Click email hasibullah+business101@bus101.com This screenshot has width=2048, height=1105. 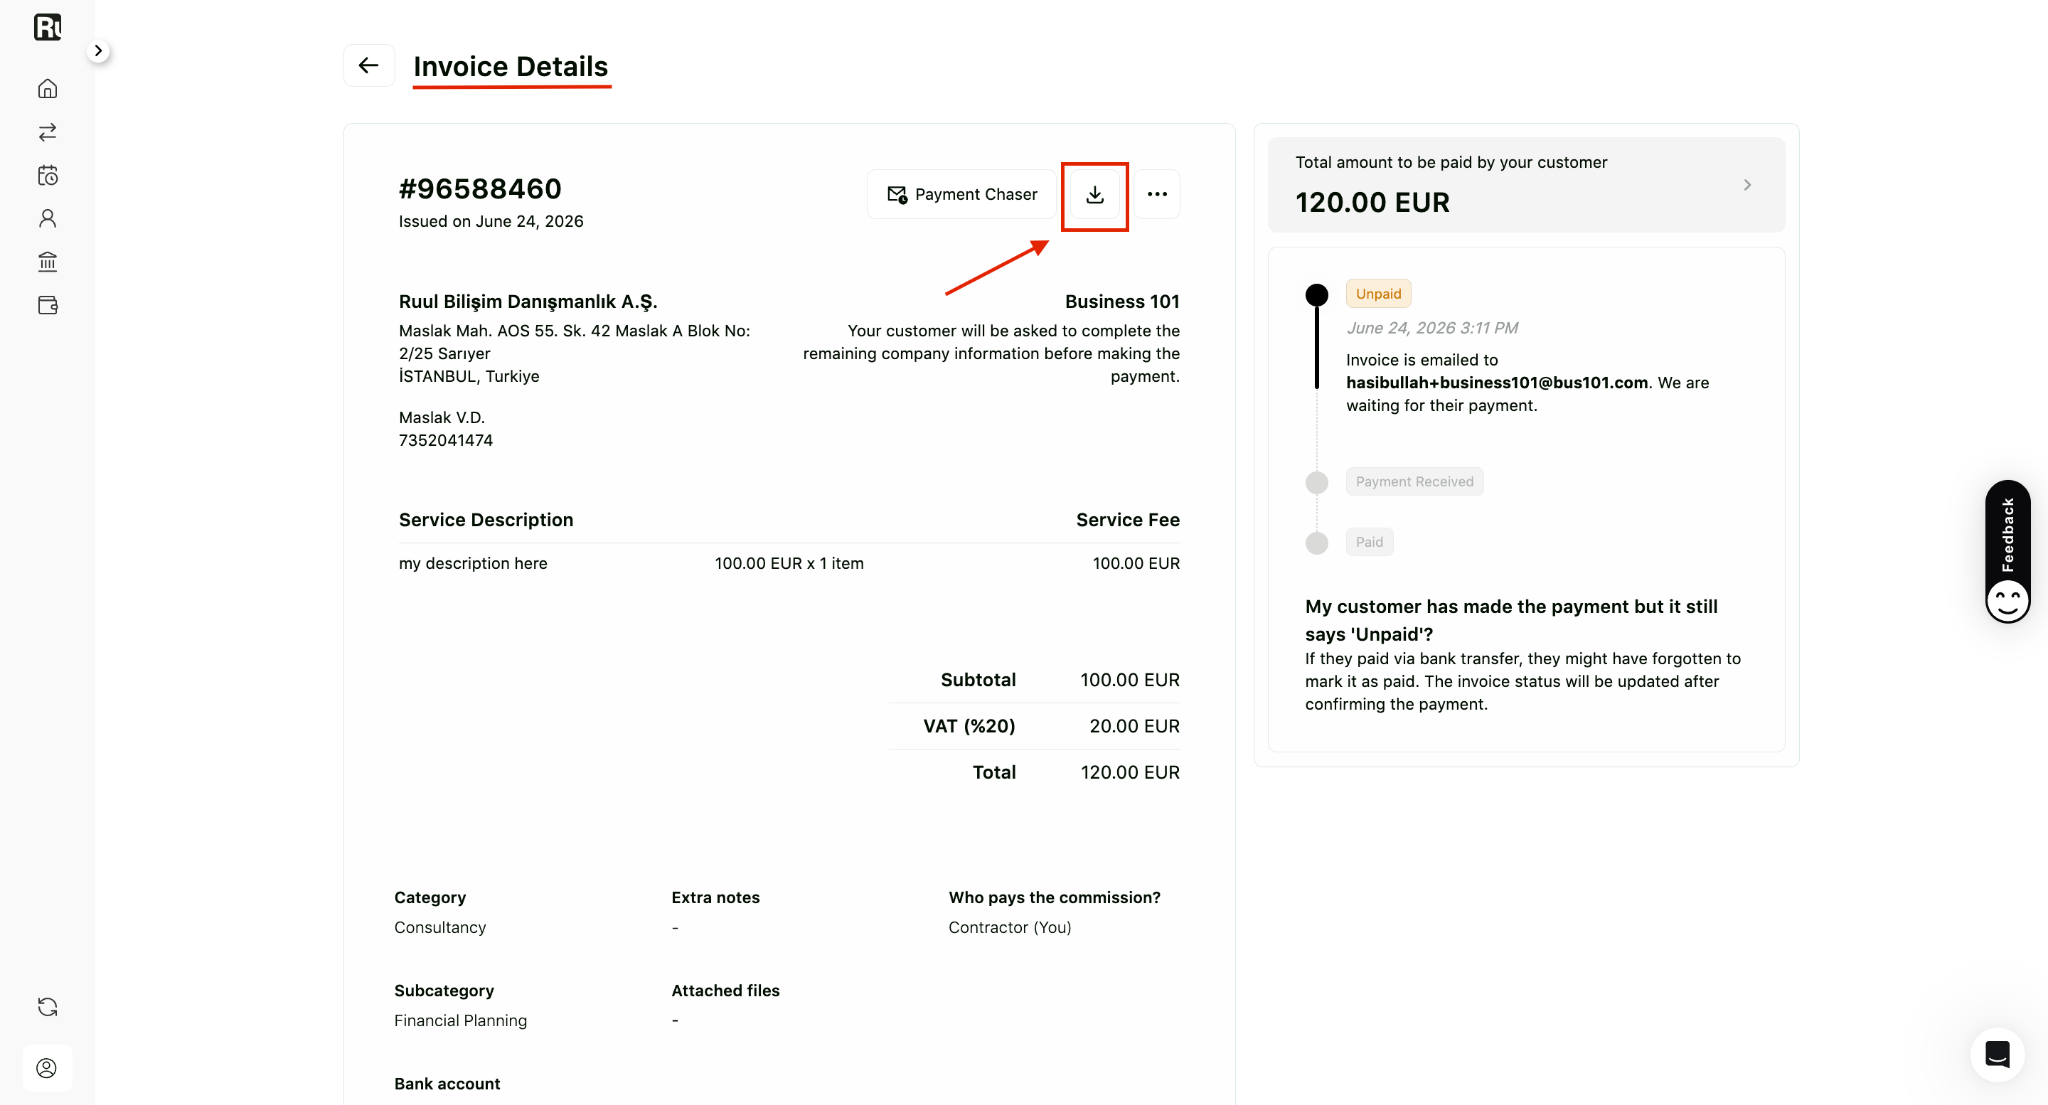1497,382
